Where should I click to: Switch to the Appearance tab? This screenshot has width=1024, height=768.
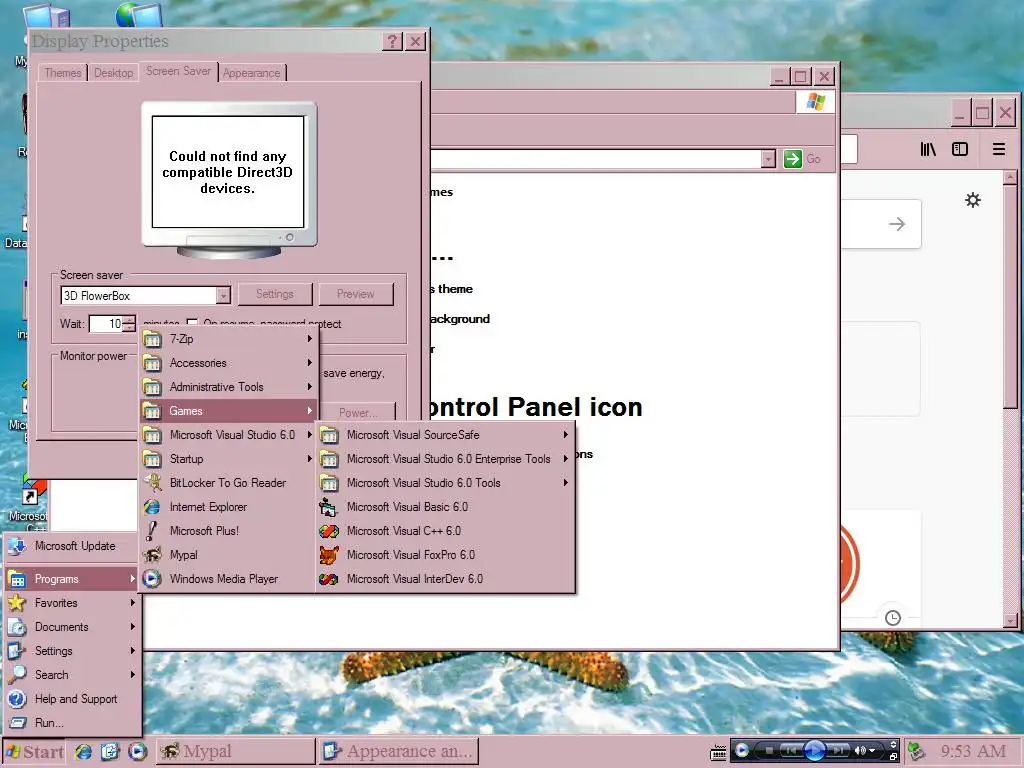[251, 73]
